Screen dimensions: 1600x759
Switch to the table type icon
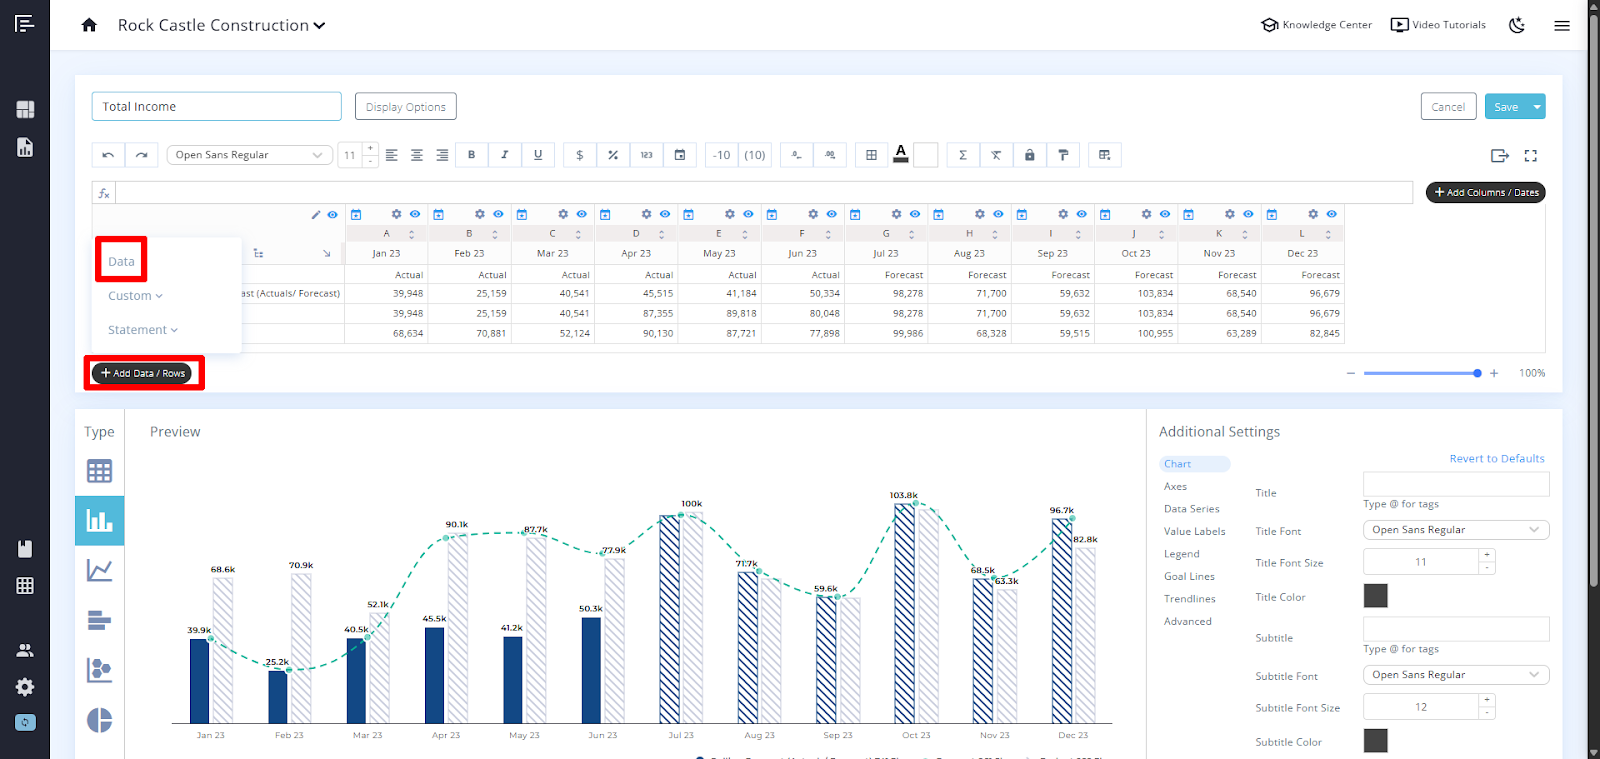pyautogui.click(x=99, y=471)
